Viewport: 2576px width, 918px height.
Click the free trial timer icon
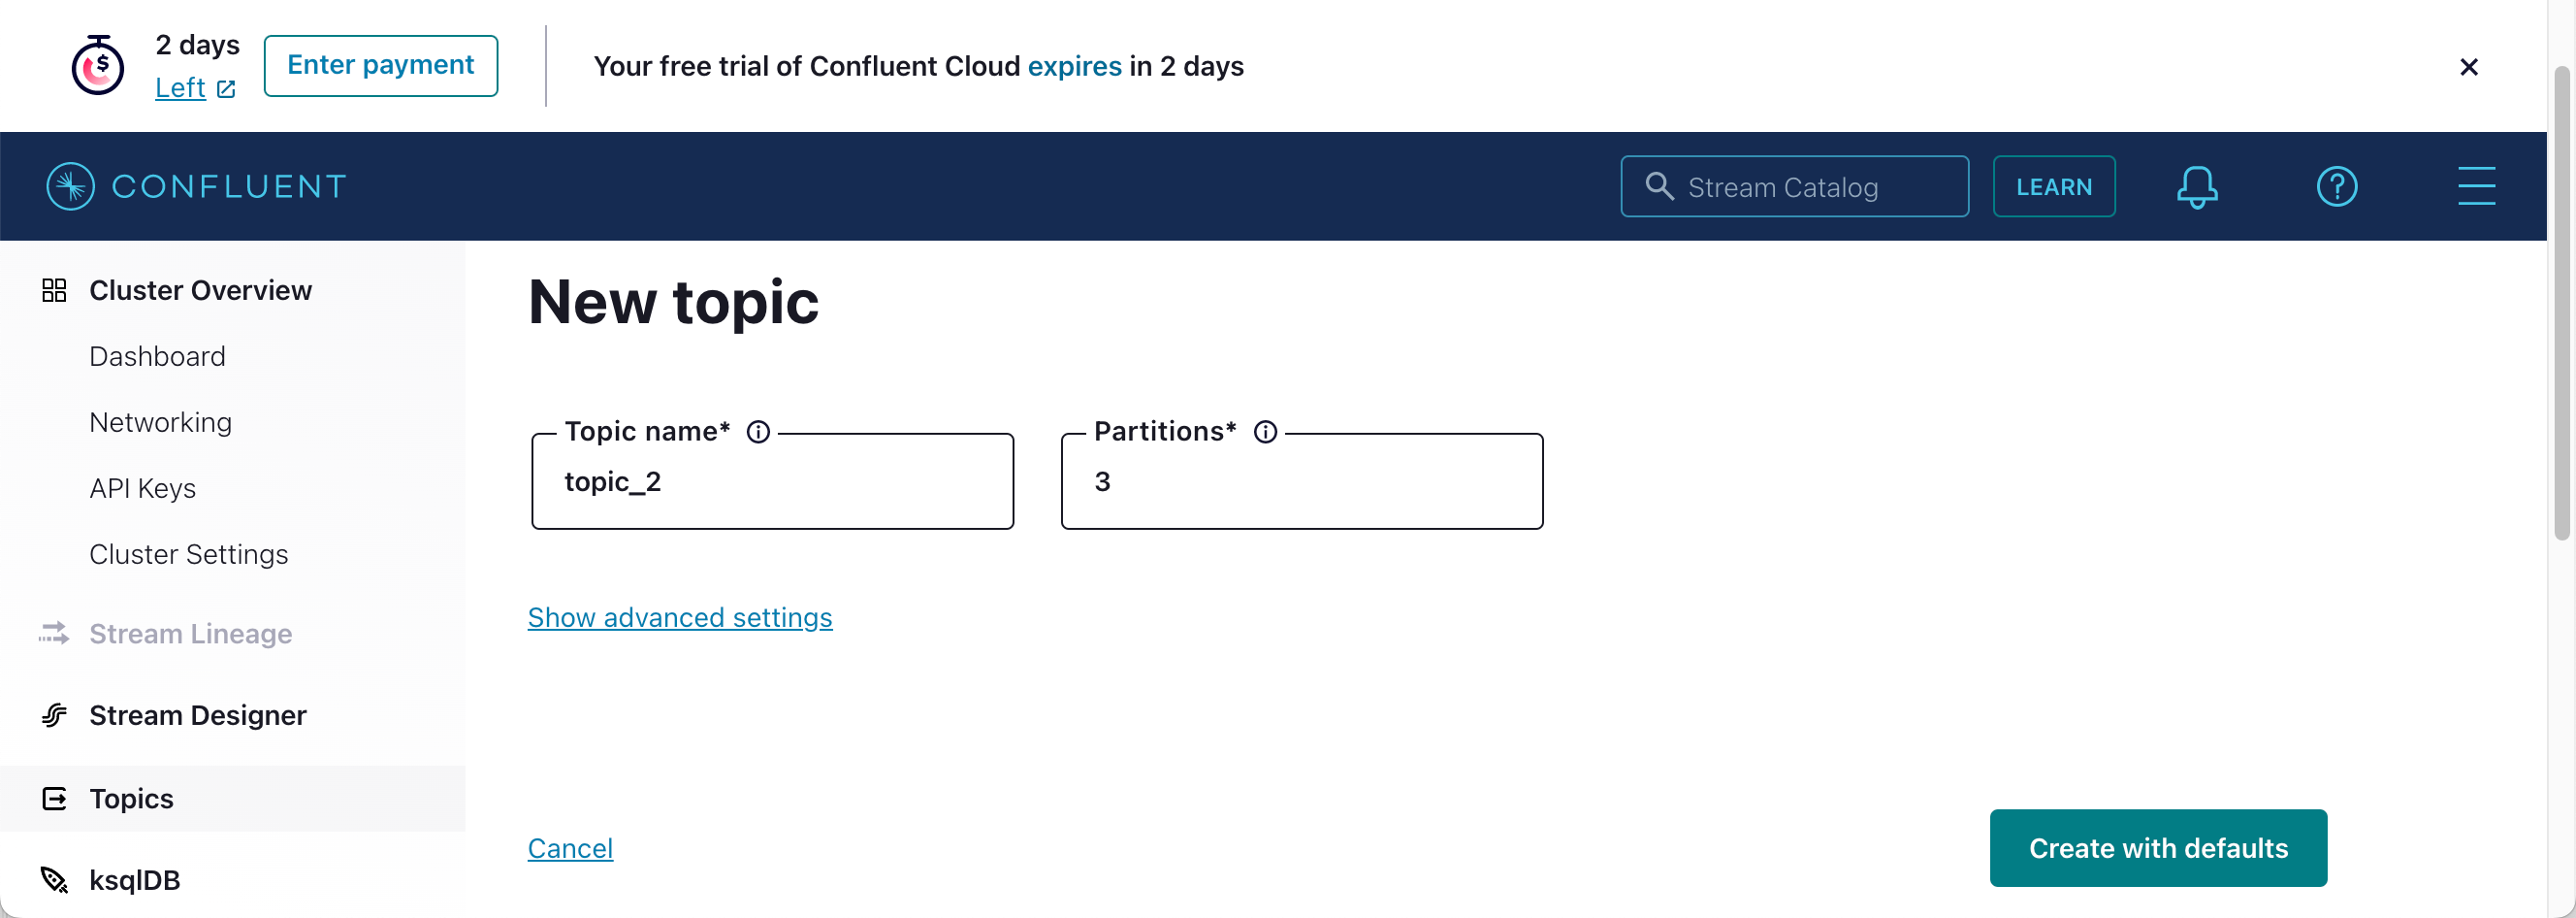tap(98, 66)
